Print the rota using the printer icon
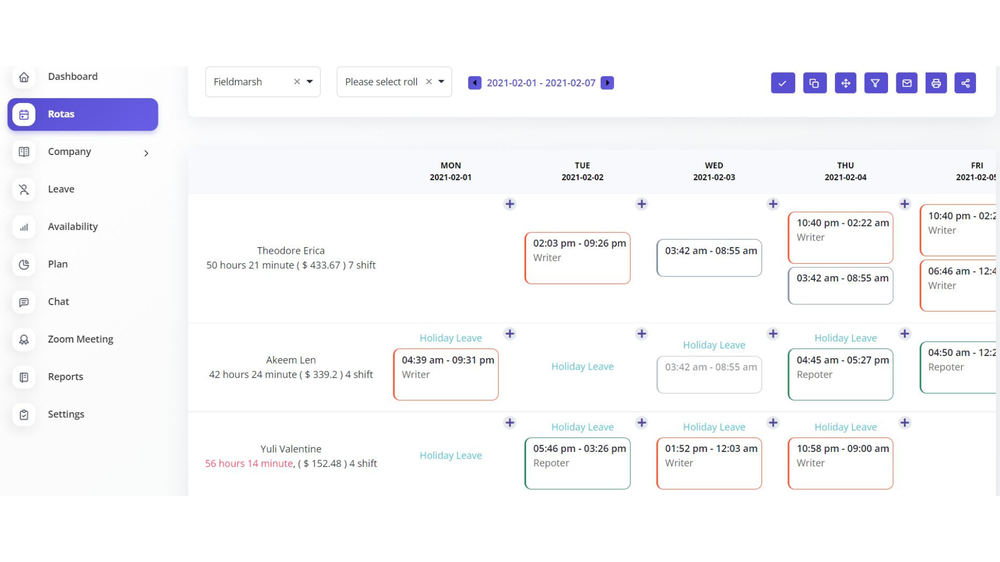The height and width of the screenshot is (562, 1000). coord(936,83)
